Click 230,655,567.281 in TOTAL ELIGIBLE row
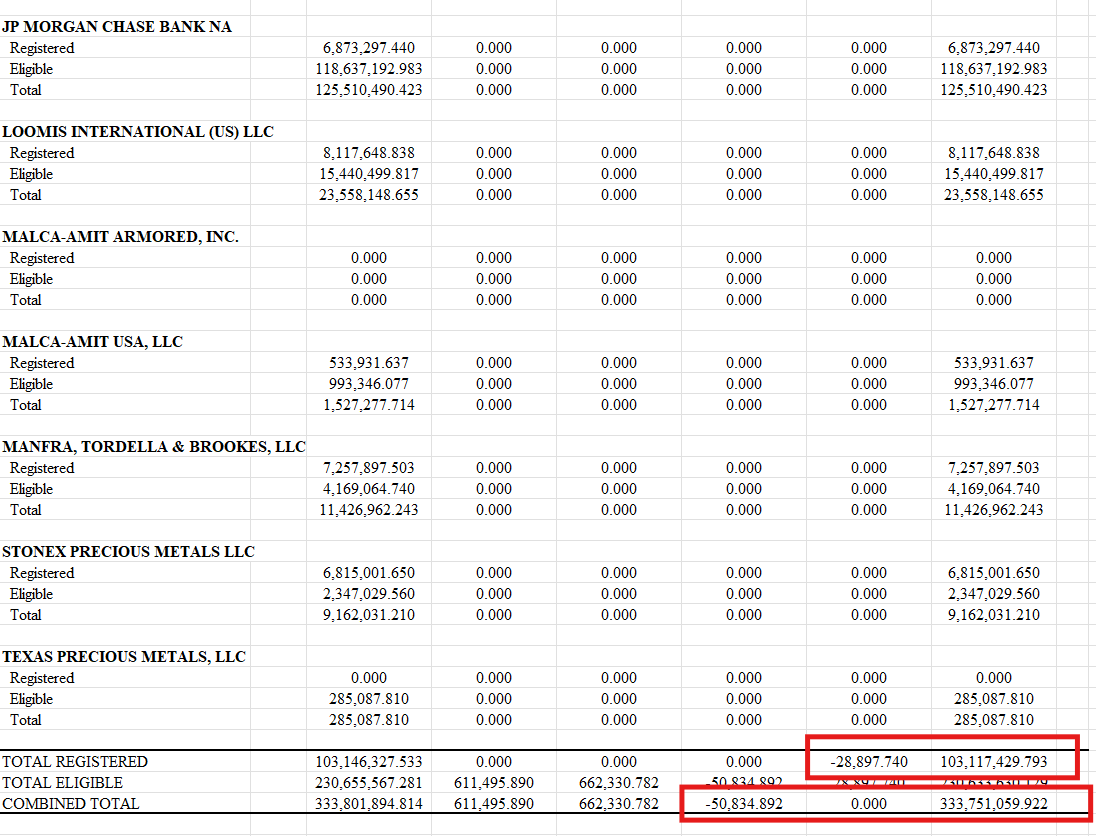This screenshot has width=1096, height=836. [x=369, y=782]
